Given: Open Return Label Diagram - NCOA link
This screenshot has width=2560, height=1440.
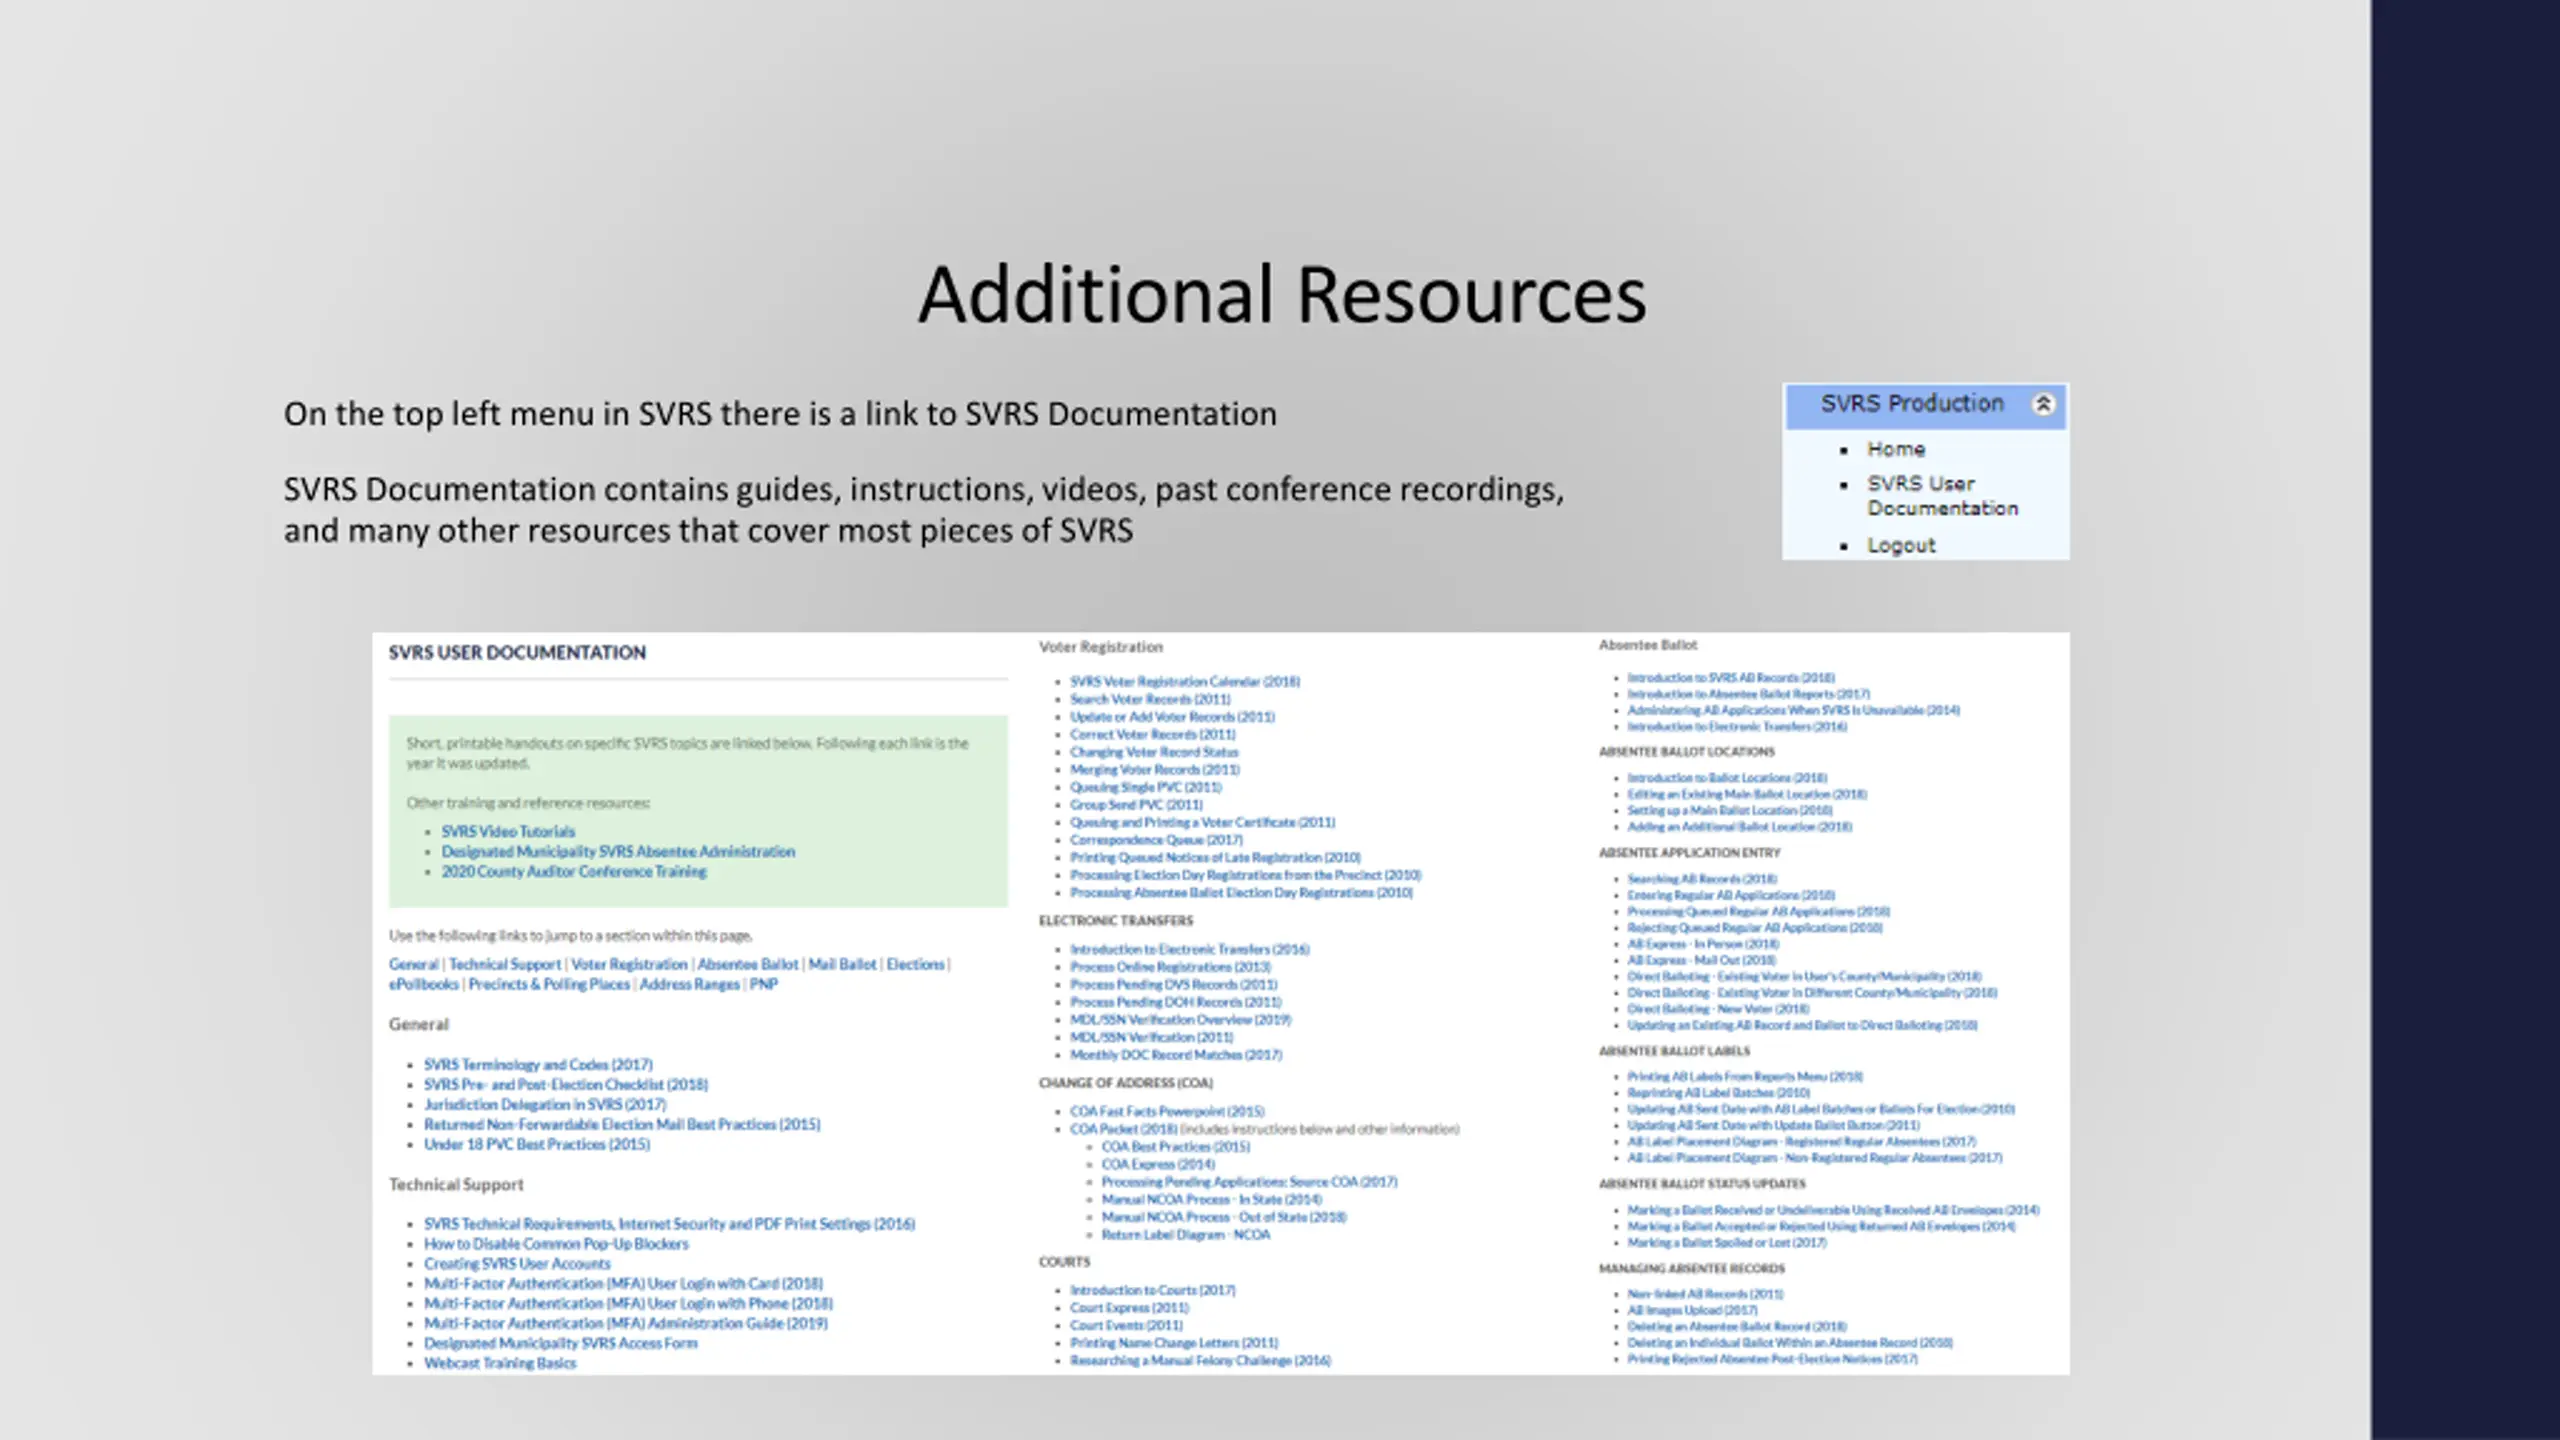Looking at the screenshot, I should coord(1186,1235).
